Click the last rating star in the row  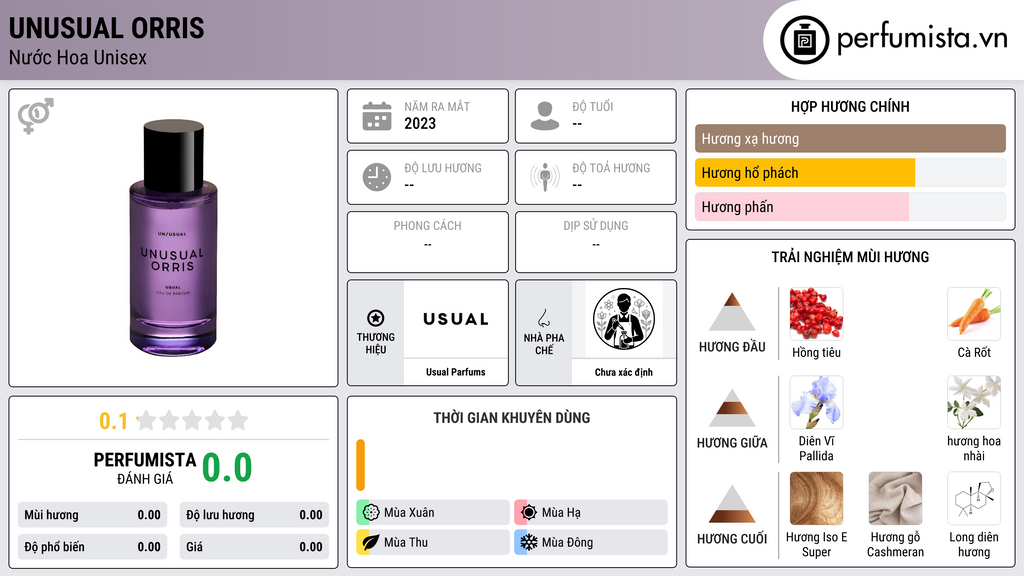tap(238, 420)
